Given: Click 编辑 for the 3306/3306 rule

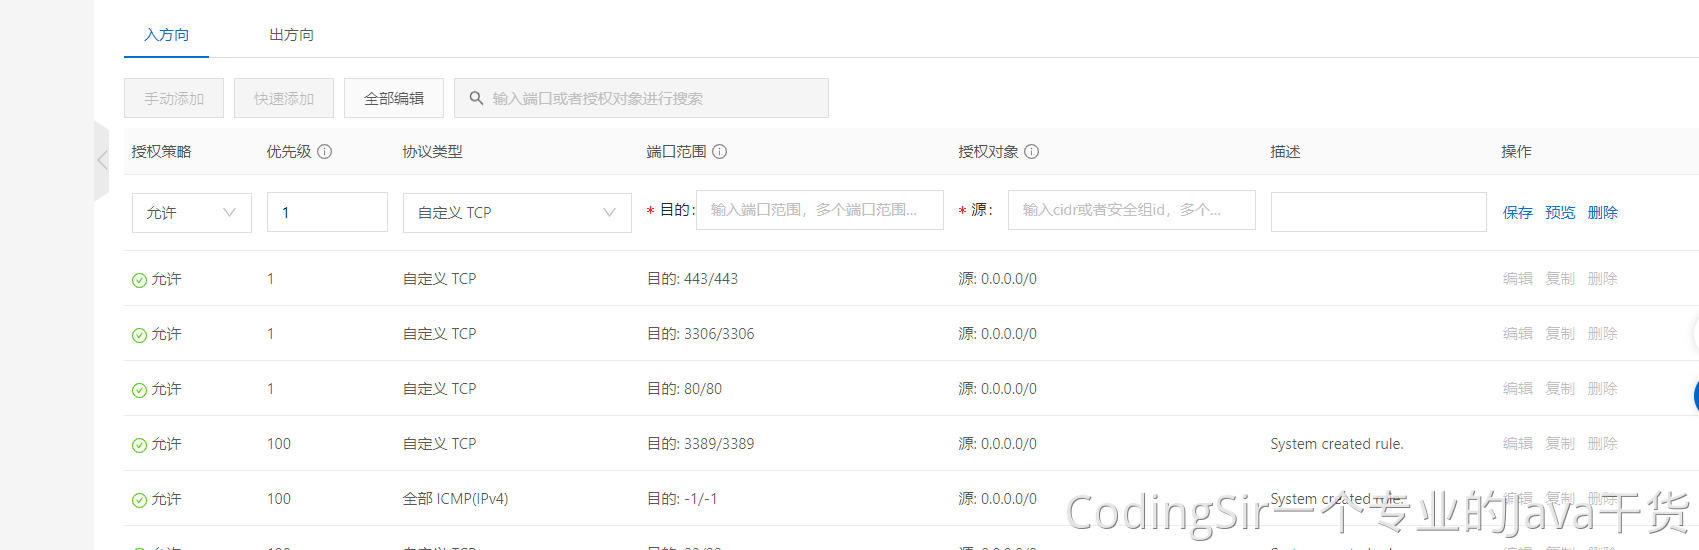Looking at the screenshot, I should pos(1517,334).
